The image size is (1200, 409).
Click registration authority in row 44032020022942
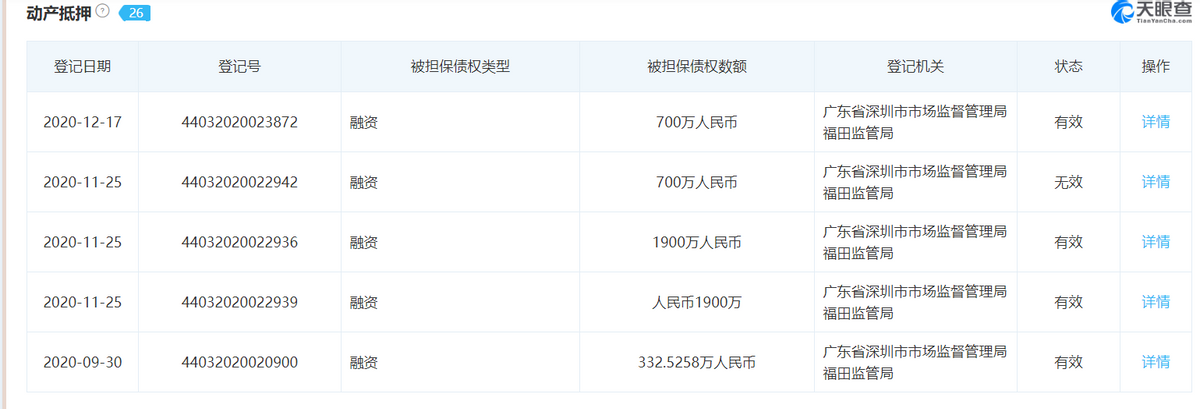(914, 182)
